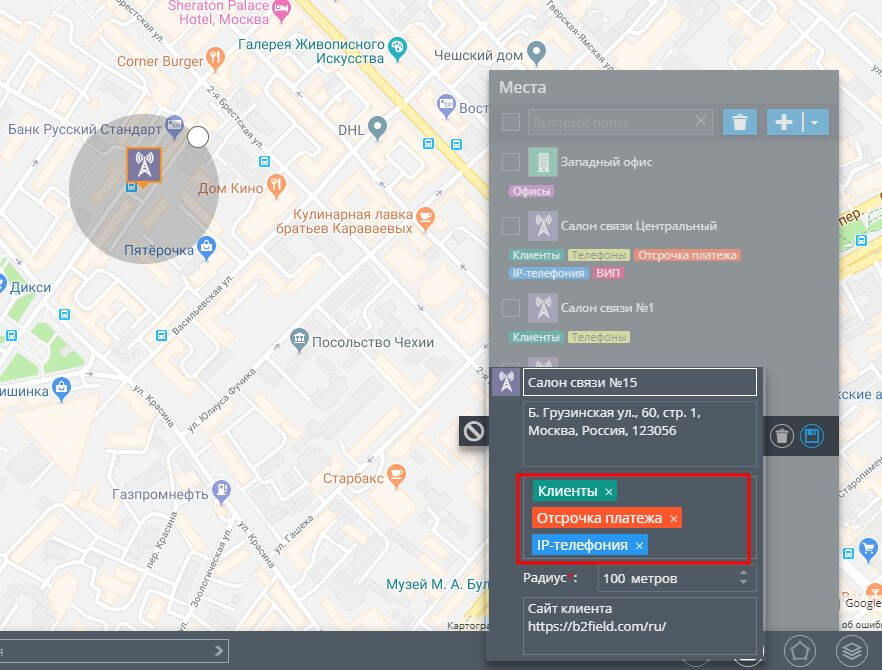This screenshot has width=882, height=670.
Task: Remove the Отсрочка платежа tag in the editor
Action: coord(673,519)
